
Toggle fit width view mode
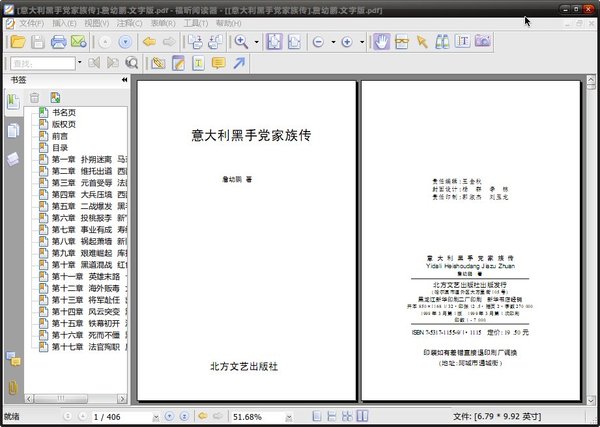294,42
